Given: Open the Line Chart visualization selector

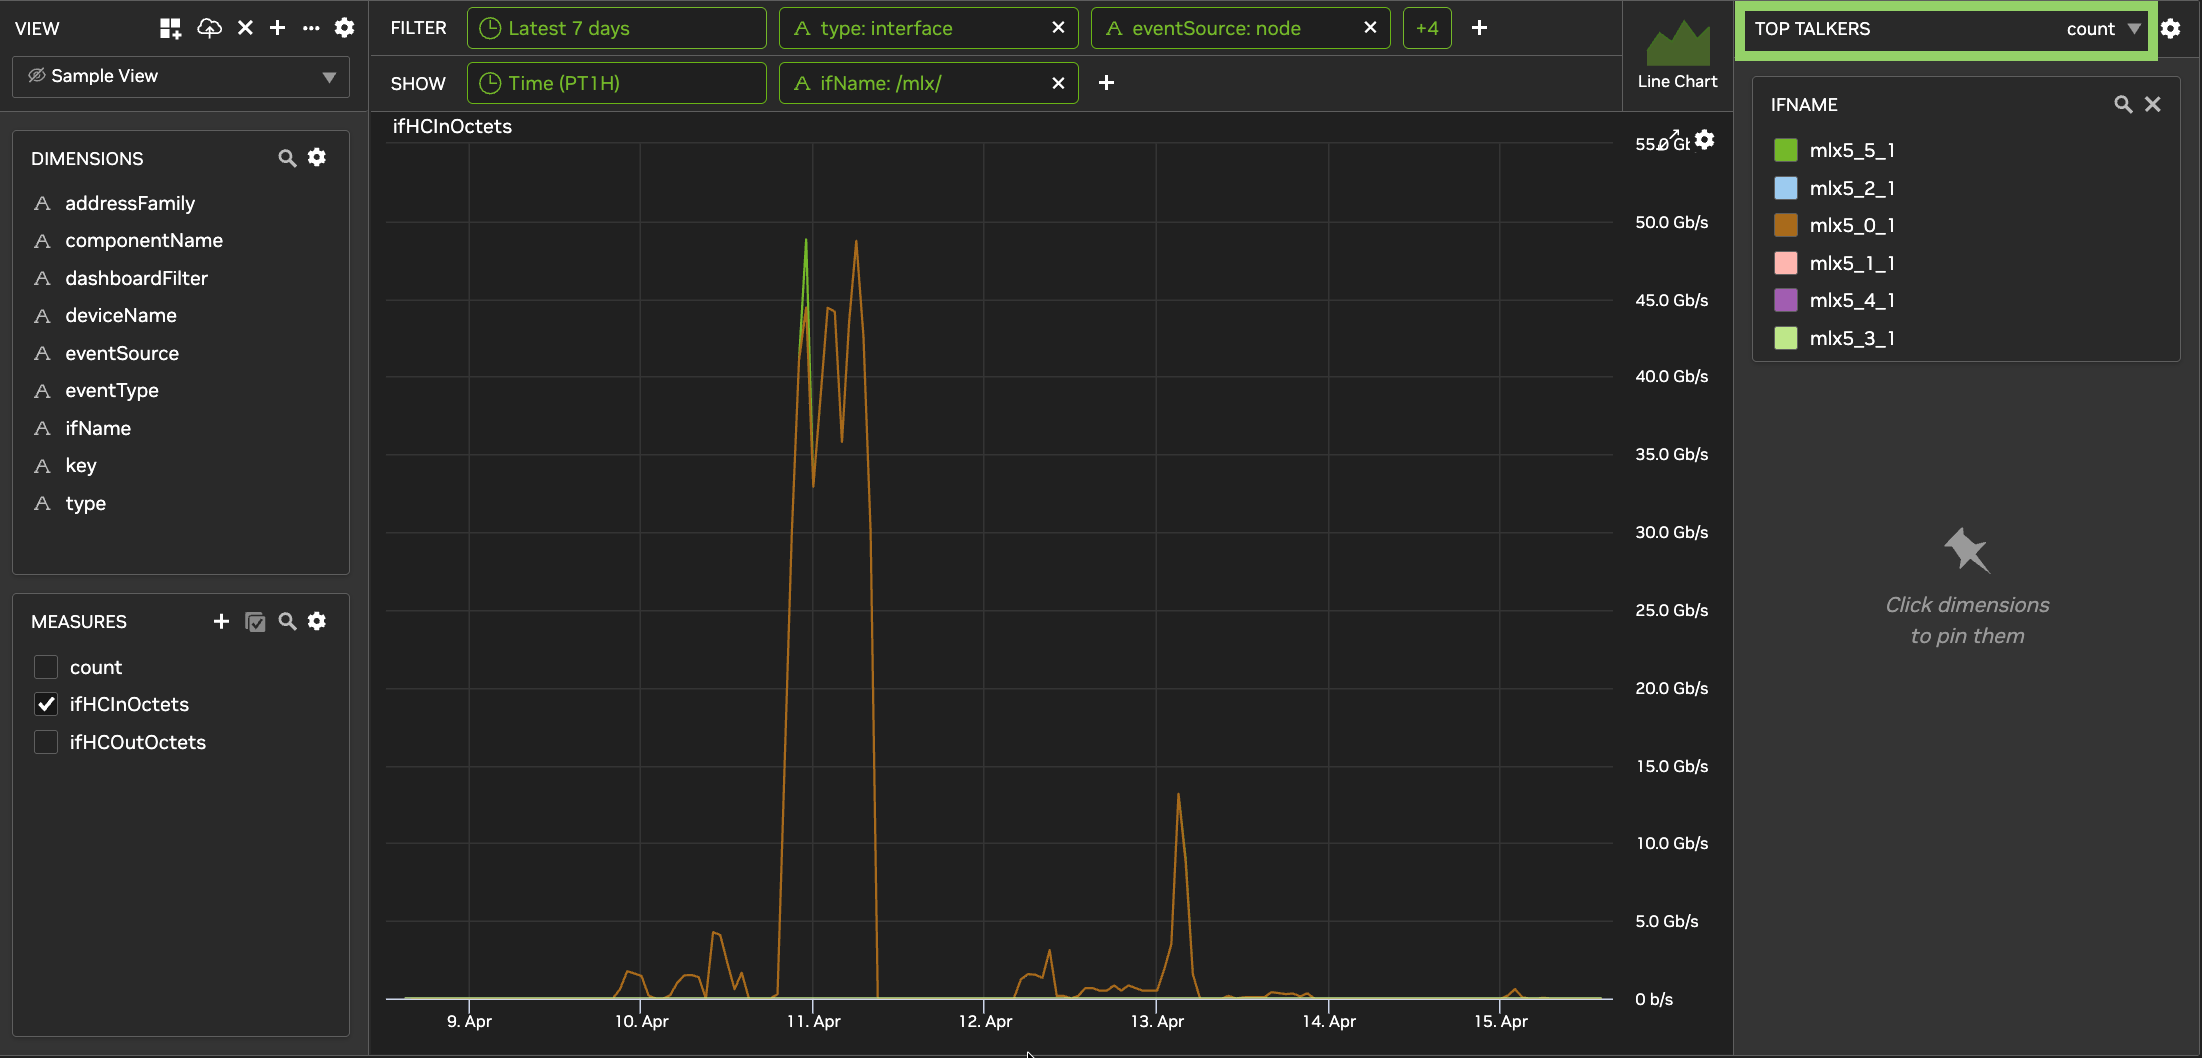Looking at the screenshot, I should (1677, 56).
